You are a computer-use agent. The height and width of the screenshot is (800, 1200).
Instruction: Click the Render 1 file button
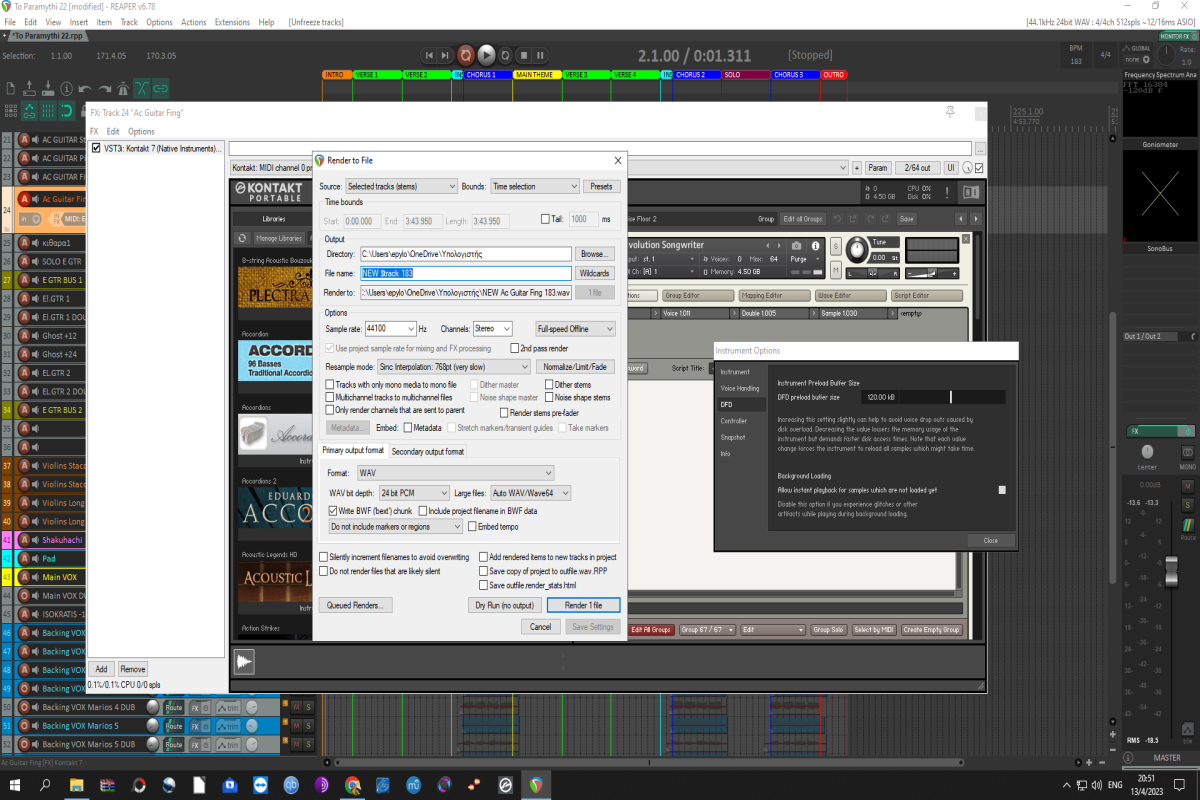coord(583,605)
